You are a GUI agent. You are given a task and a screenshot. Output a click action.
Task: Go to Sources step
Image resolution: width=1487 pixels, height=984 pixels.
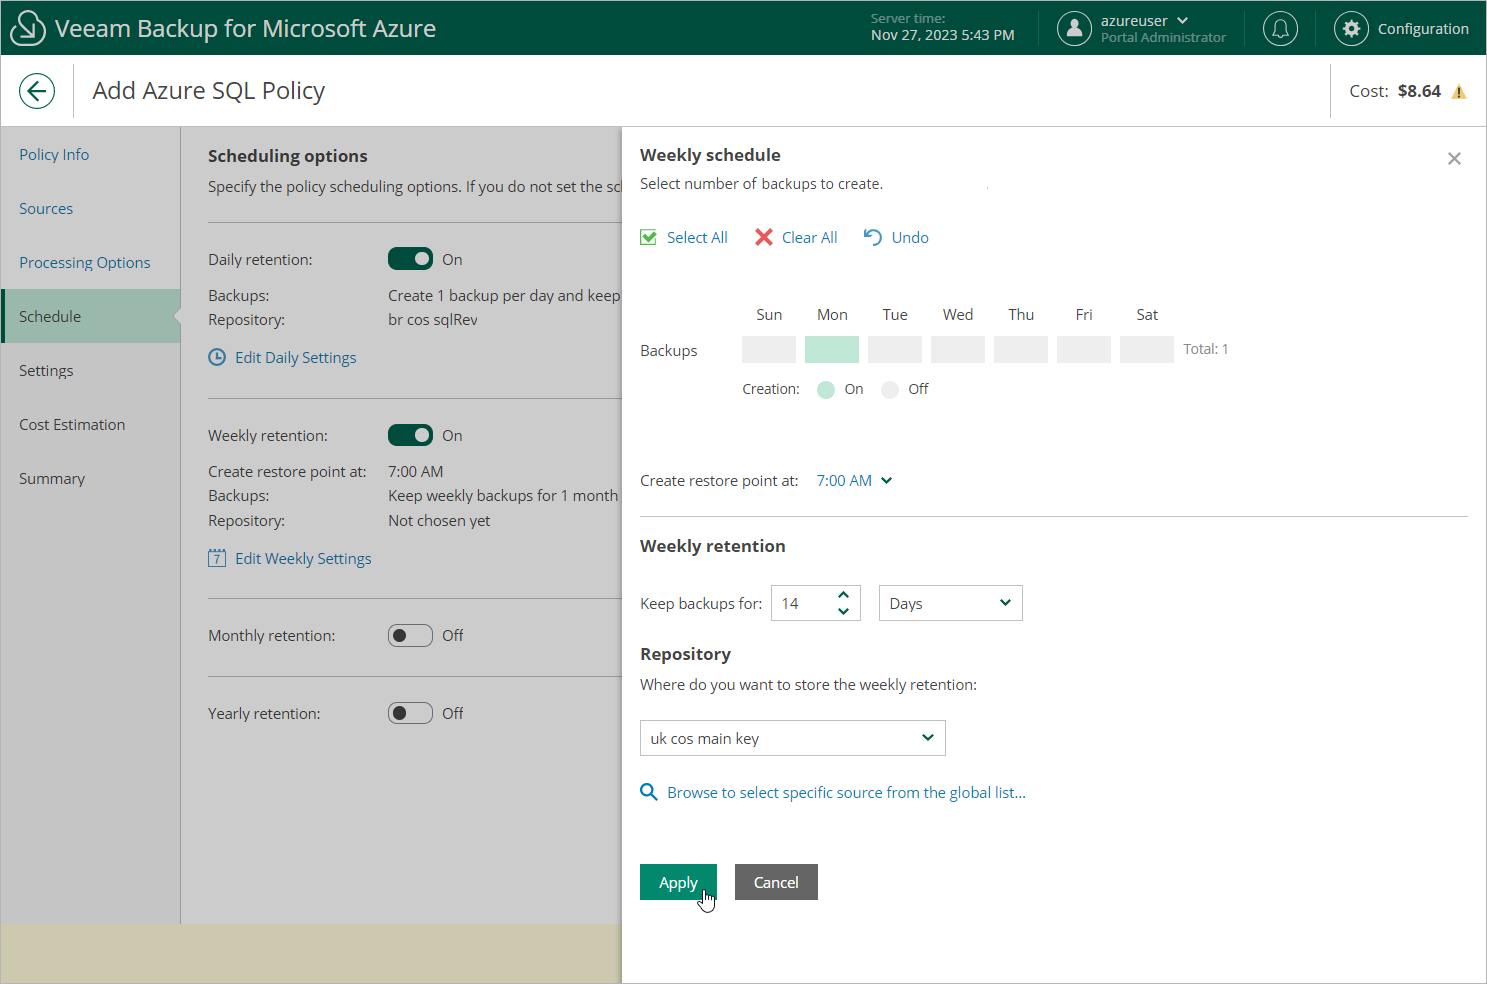coord(46,208)
